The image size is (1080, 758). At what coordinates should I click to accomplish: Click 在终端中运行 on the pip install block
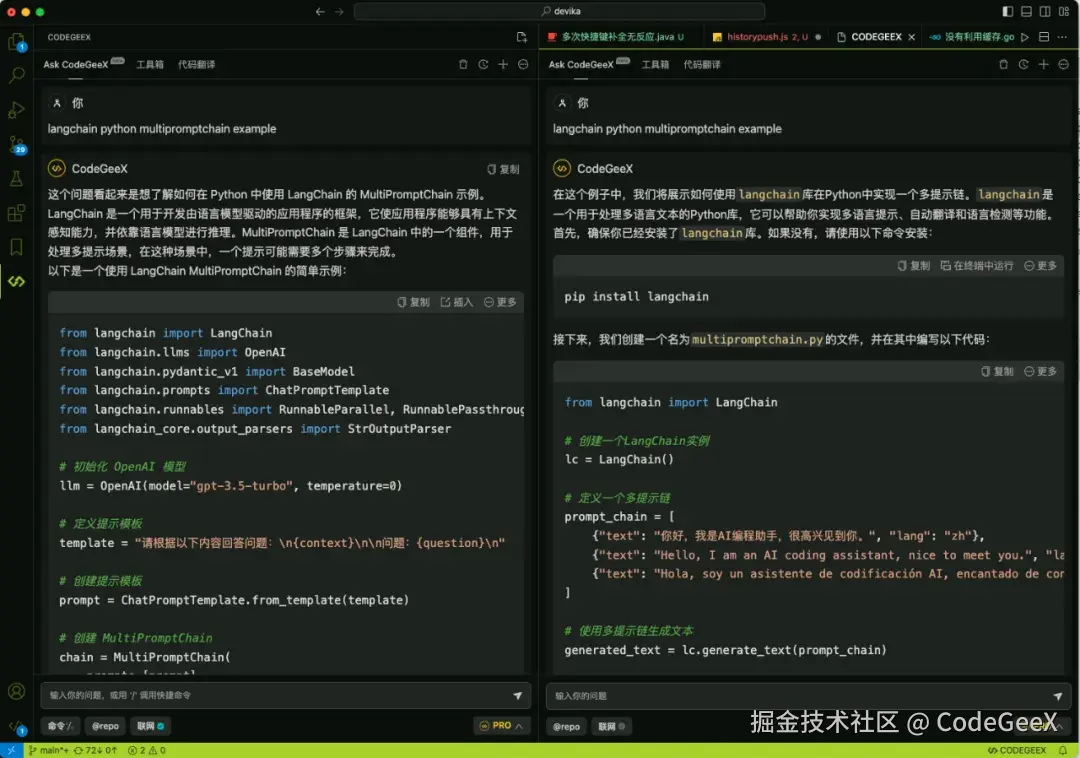pyautogui.click(x=977, y=266)
